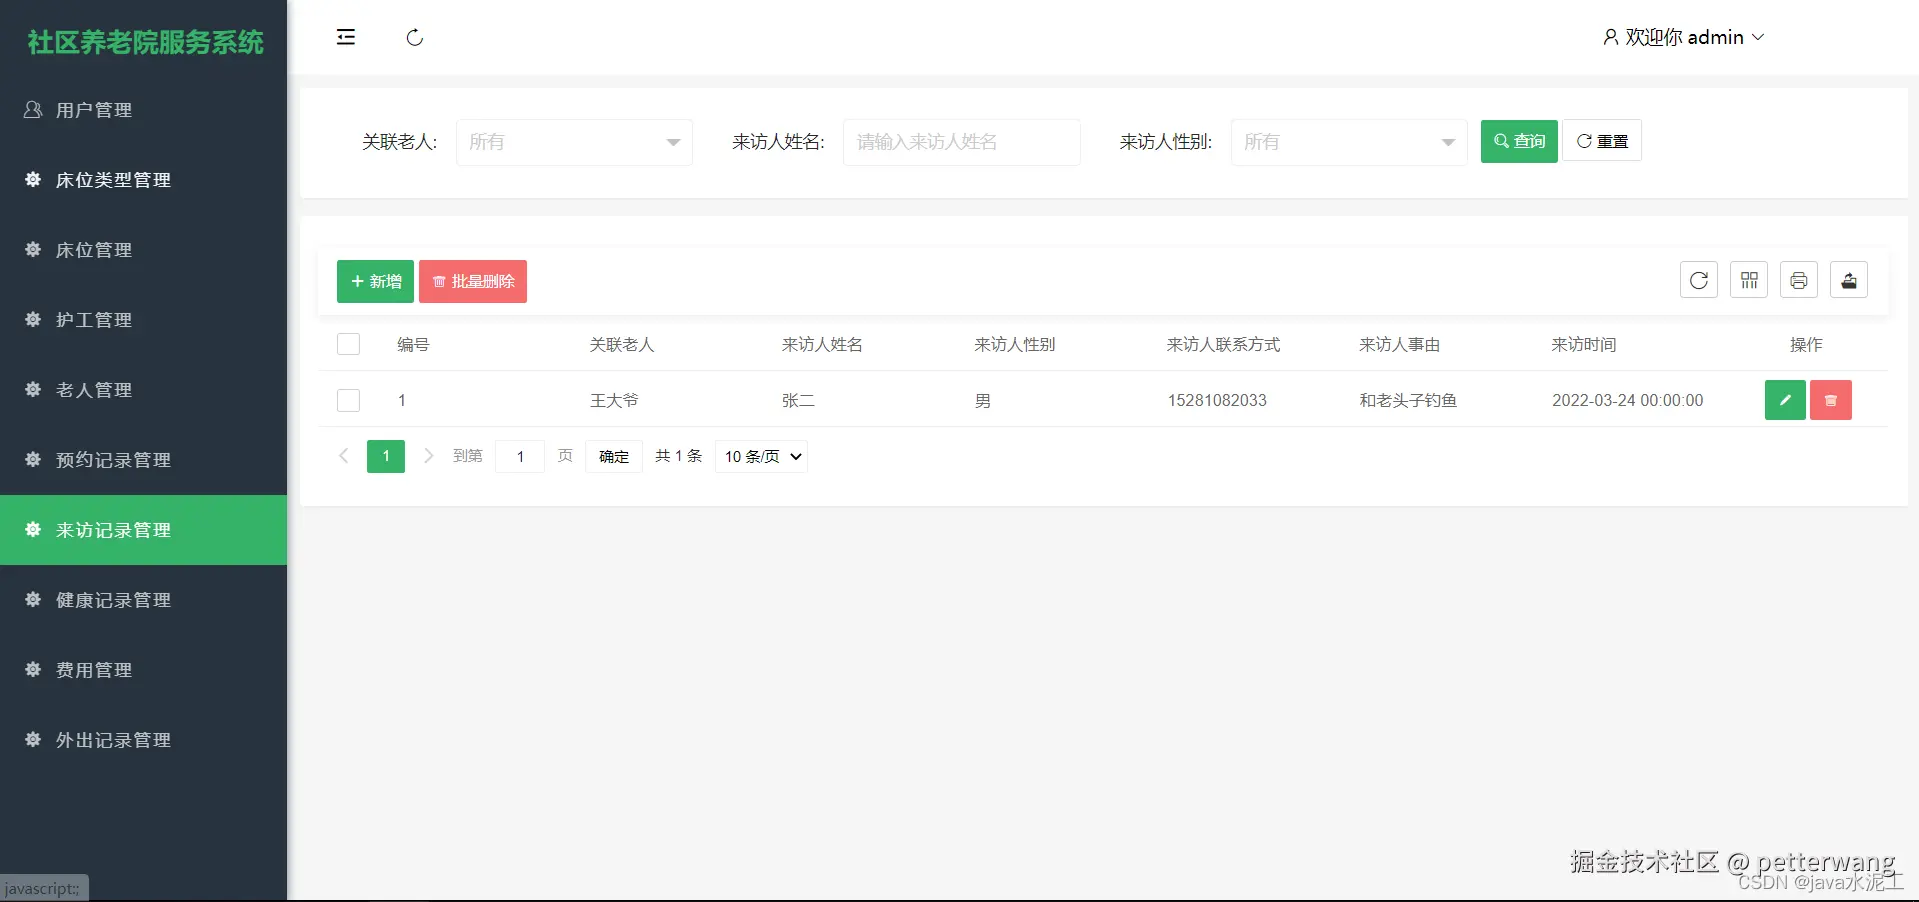The height and width of the screenshot is (902, 1919).
Task: Click the 来访时间 column header
Action: click(x=1584, y=344)
